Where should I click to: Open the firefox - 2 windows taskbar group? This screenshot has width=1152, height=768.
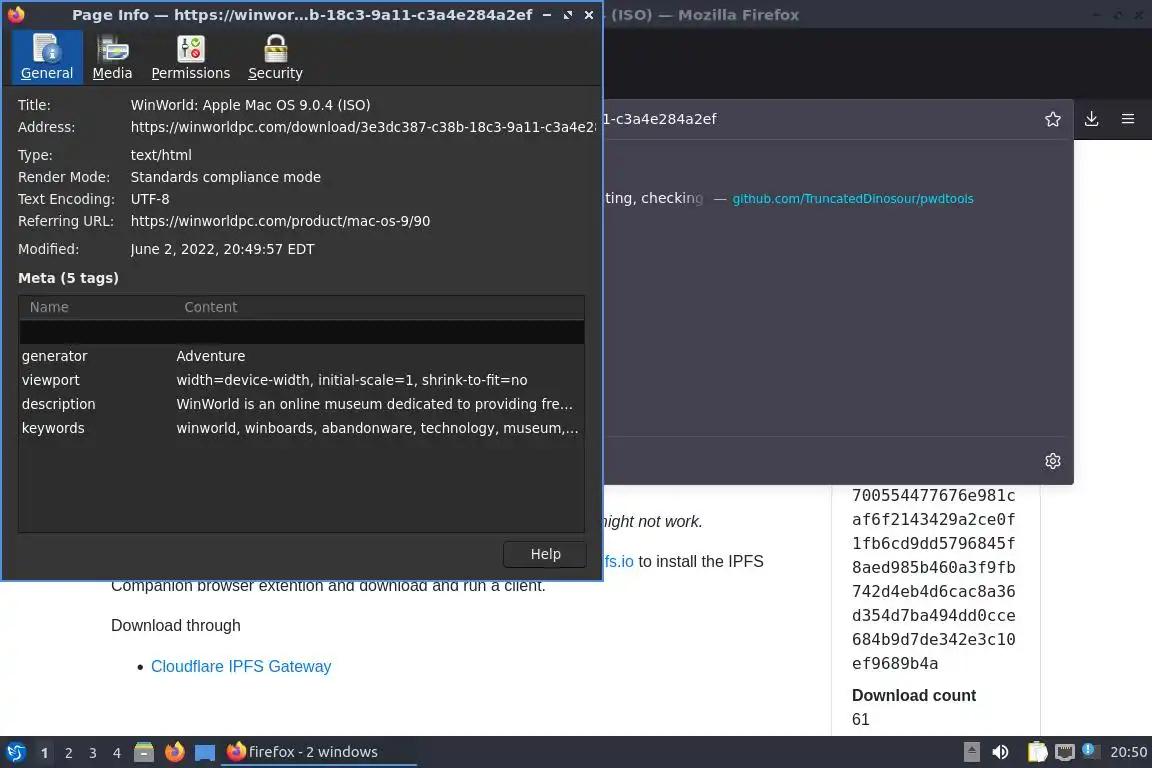click(x=319, y=752)
